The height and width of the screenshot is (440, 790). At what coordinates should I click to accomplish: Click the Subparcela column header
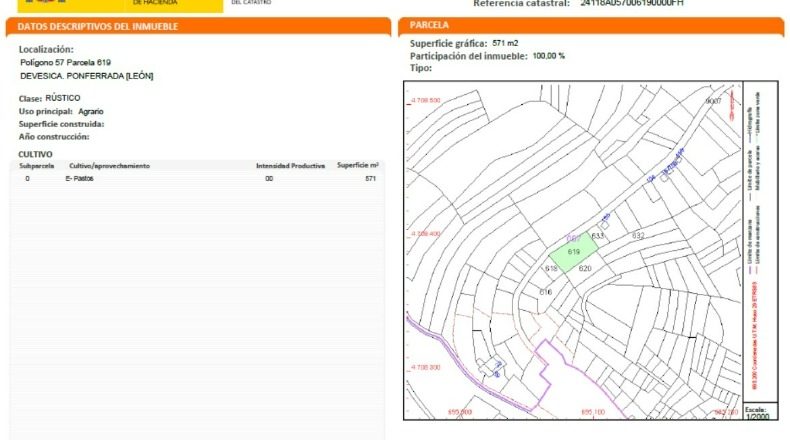point(36,166)
